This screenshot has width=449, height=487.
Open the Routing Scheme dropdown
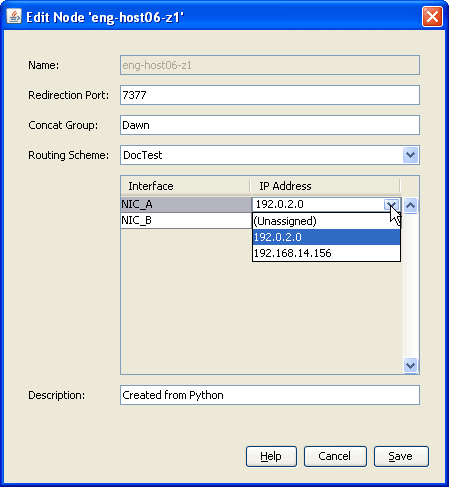[410, 155]
